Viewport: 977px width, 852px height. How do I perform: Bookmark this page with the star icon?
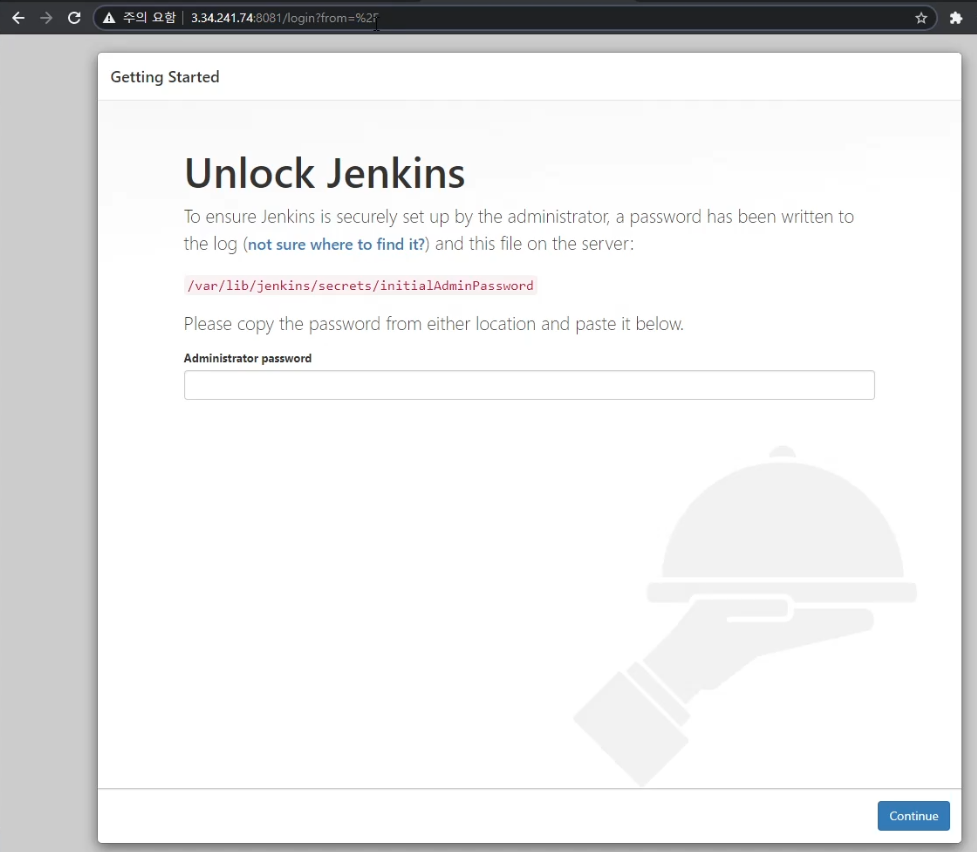coord(921,18)
